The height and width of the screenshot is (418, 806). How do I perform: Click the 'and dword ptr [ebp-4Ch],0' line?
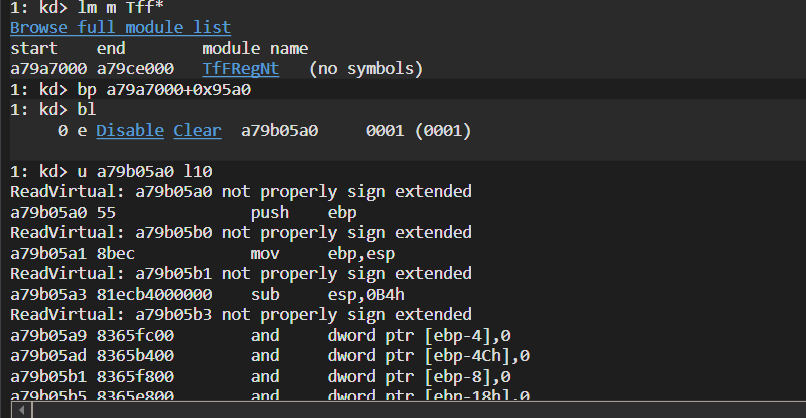click(270, 356)
